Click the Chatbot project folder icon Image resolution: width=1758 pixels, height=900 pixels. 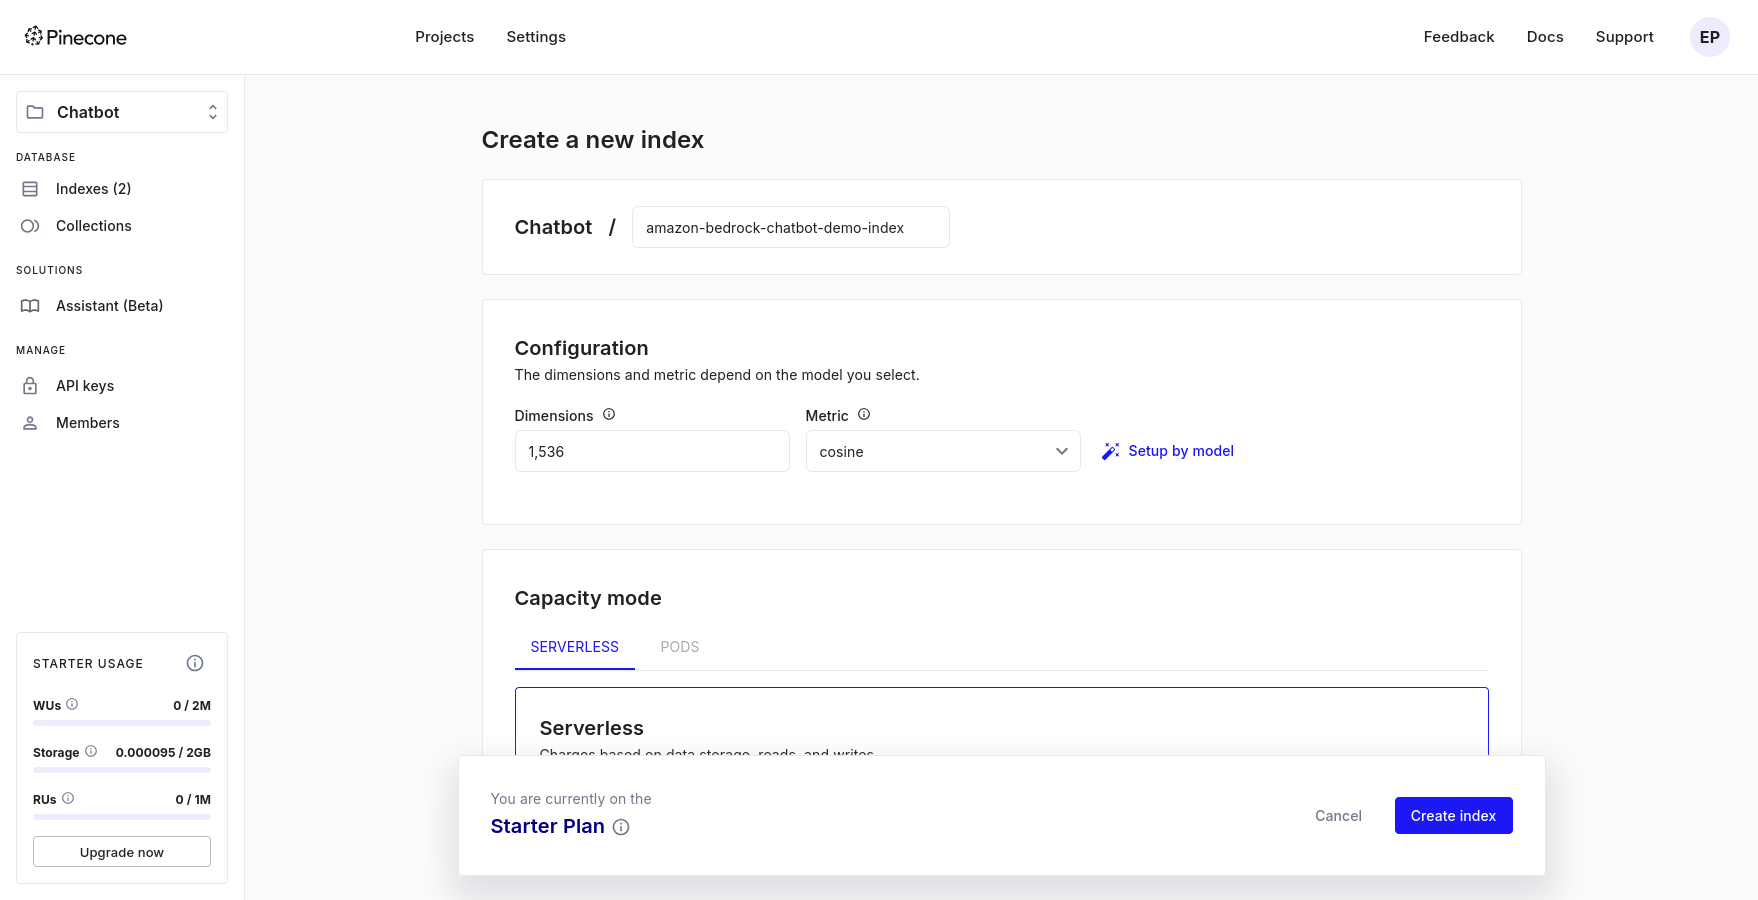pos(35,112)
